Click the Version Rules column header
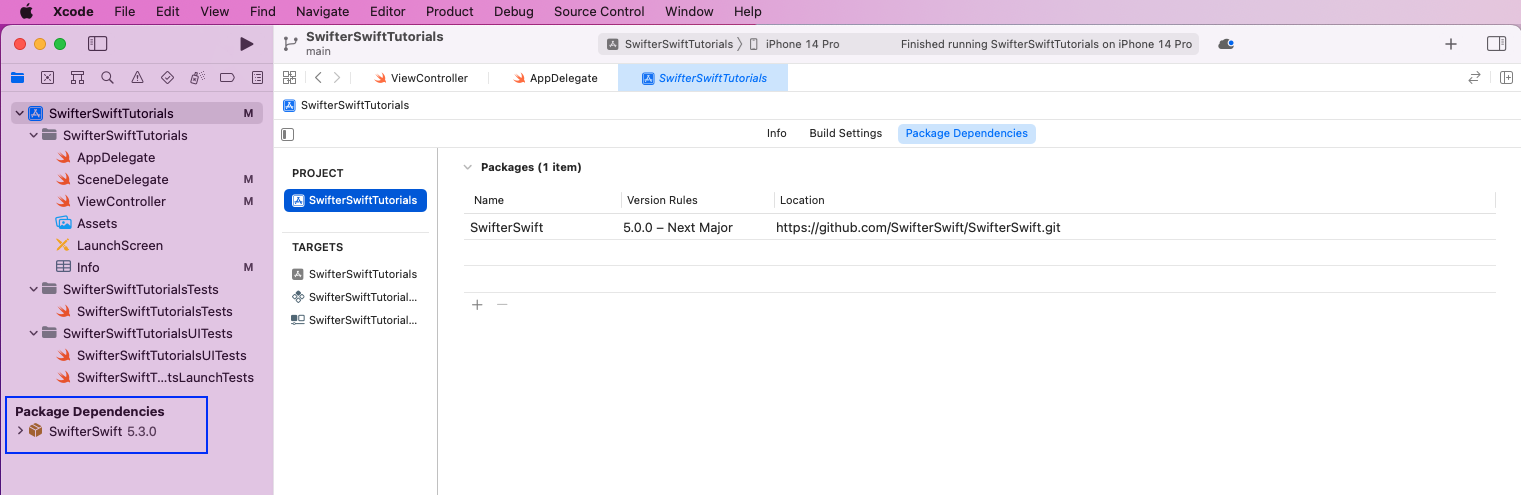The image size is (1521, 495). [662, 201]
